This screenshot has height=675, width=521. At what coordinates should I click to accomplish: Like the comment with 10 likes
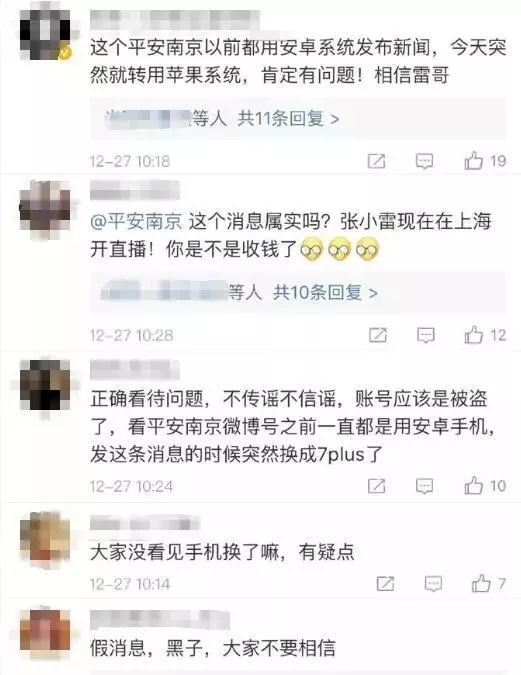473,486
